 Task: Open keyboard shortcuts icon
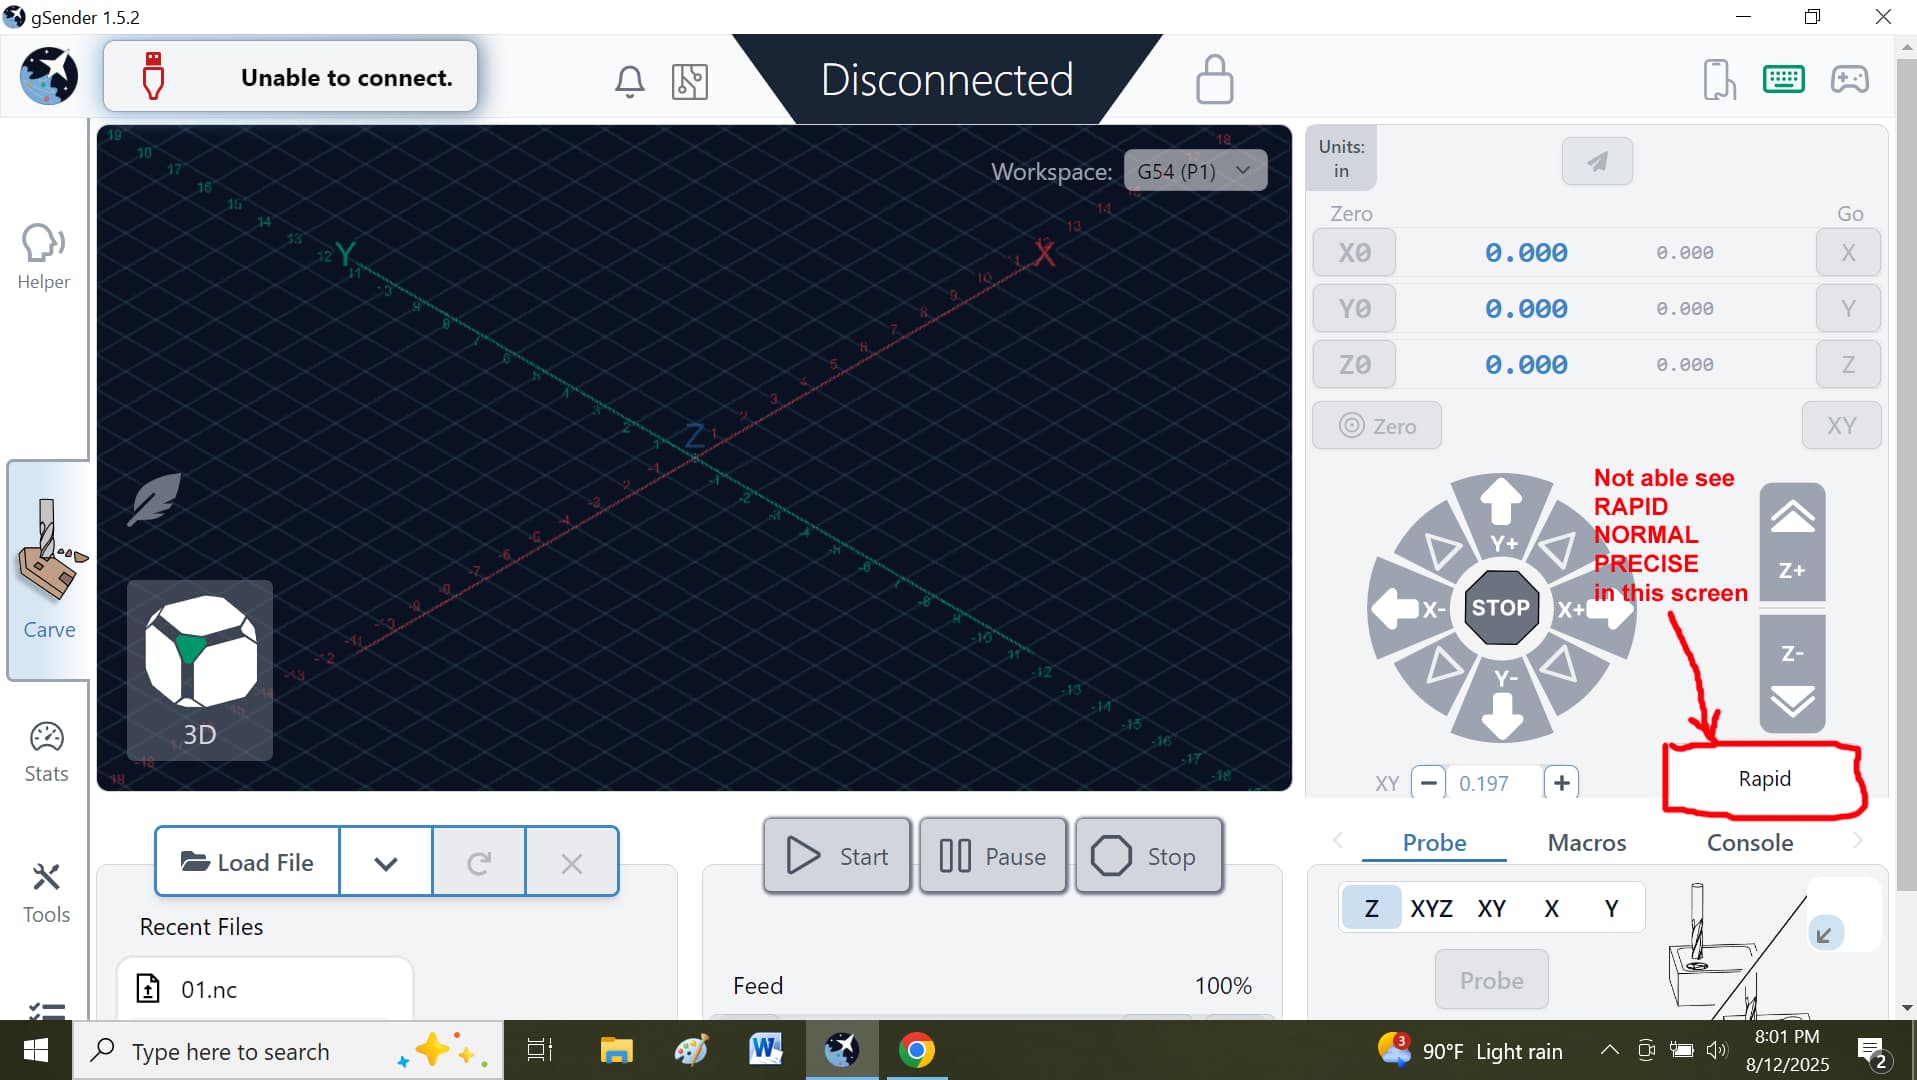point(1783,79)
